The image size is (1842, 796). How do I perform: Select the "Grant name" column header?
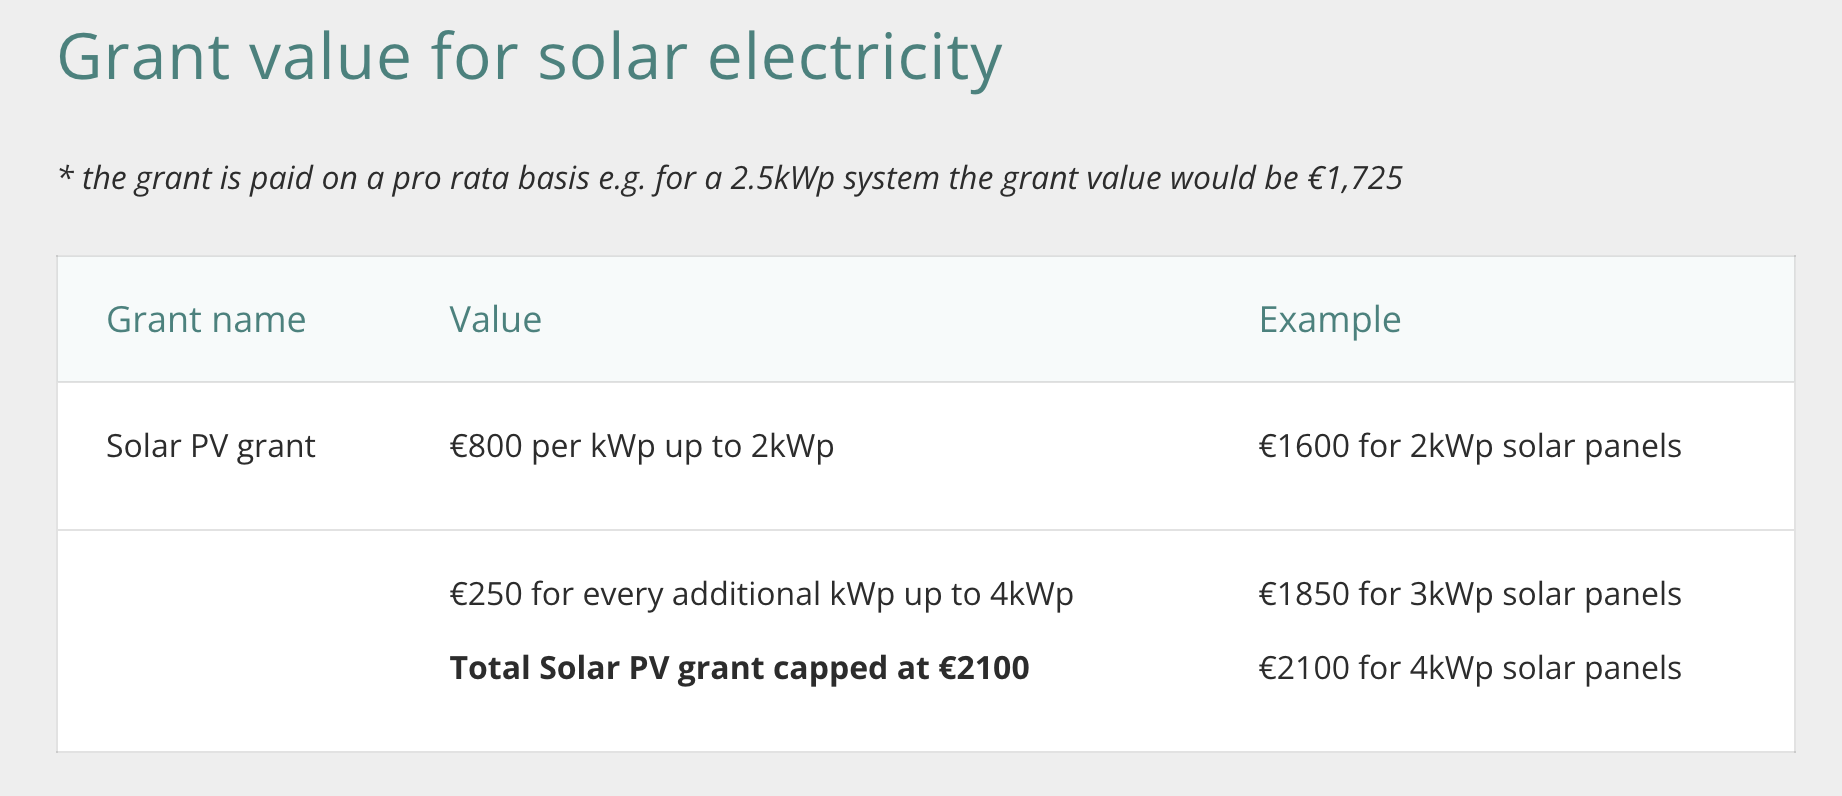(x=206, y=320)
